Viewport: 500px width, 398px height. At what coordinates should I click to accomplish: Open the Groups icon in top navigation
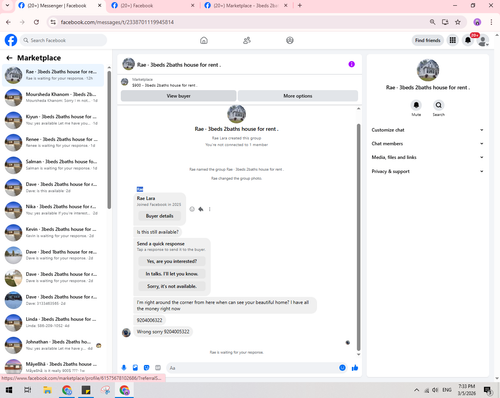coord(290,40)
